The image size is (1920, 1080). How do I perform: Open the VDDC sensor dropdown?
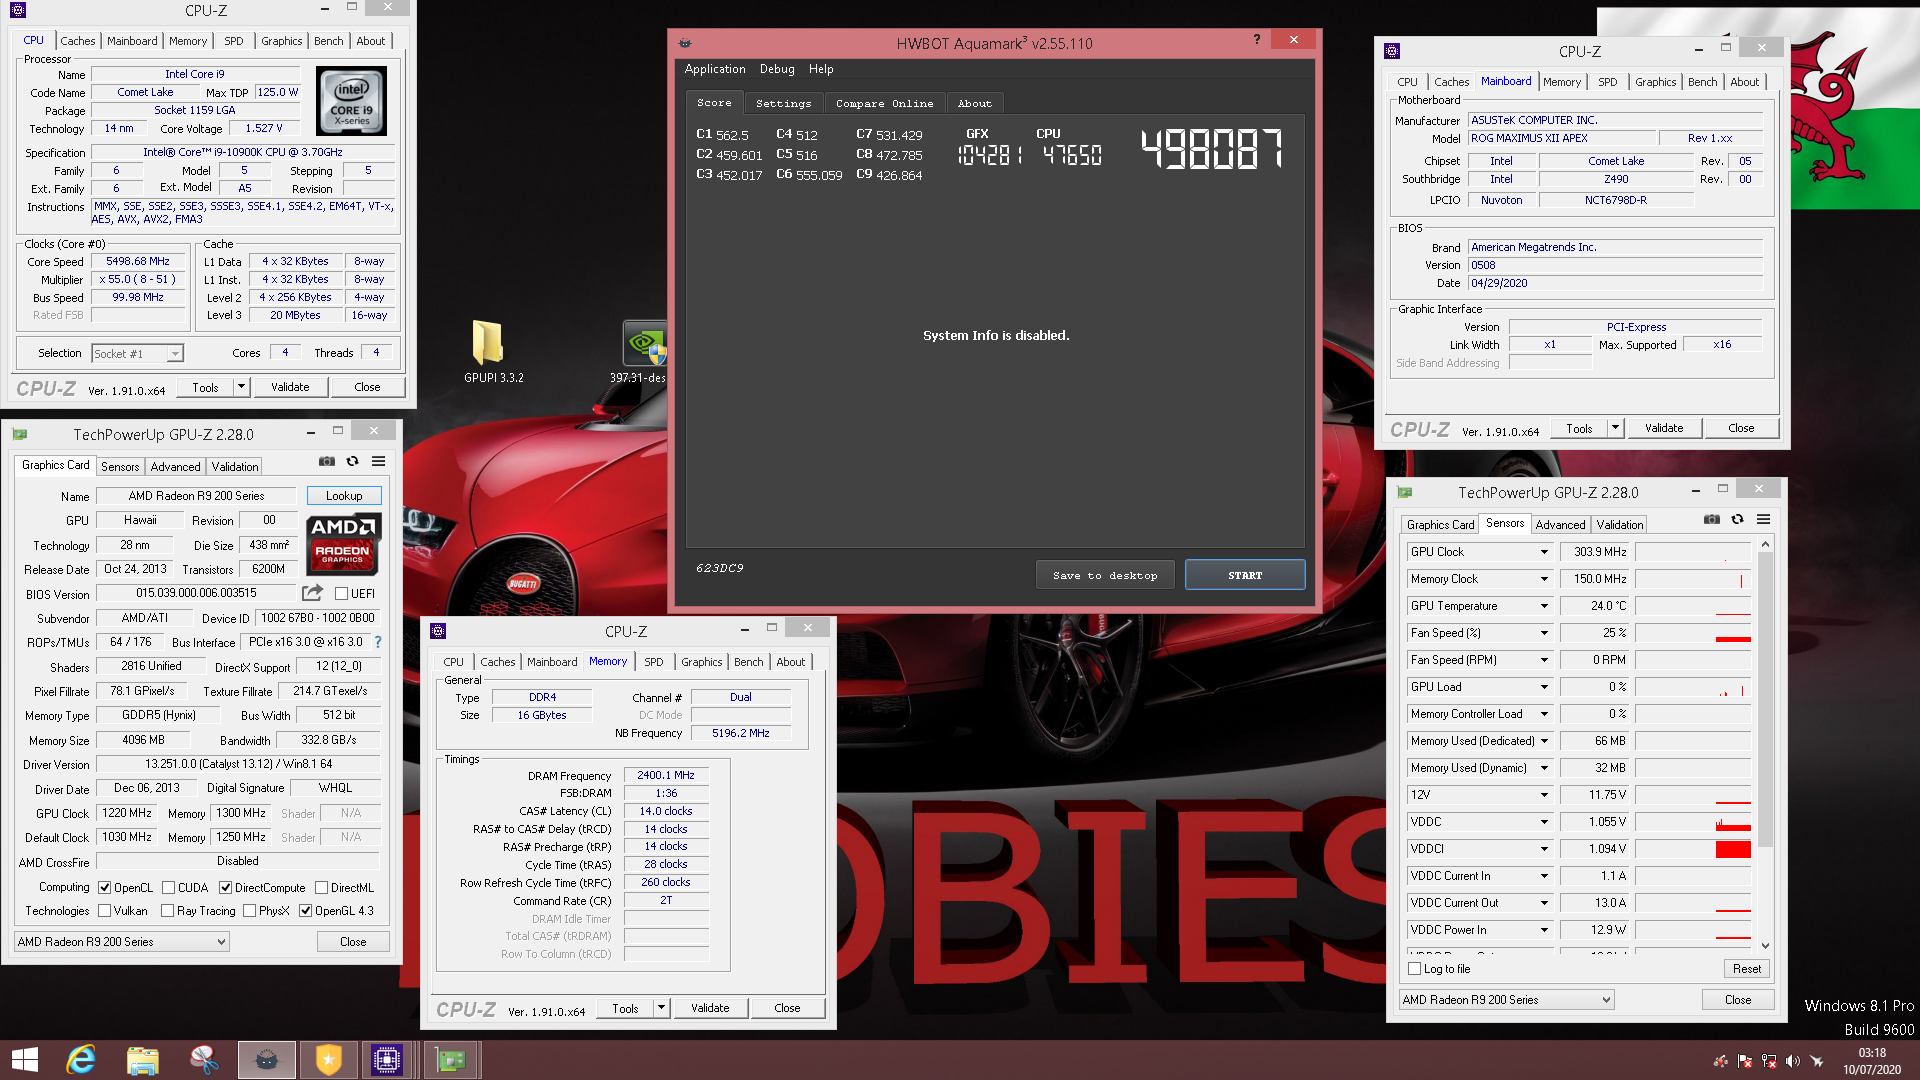tap(1544, 822)
